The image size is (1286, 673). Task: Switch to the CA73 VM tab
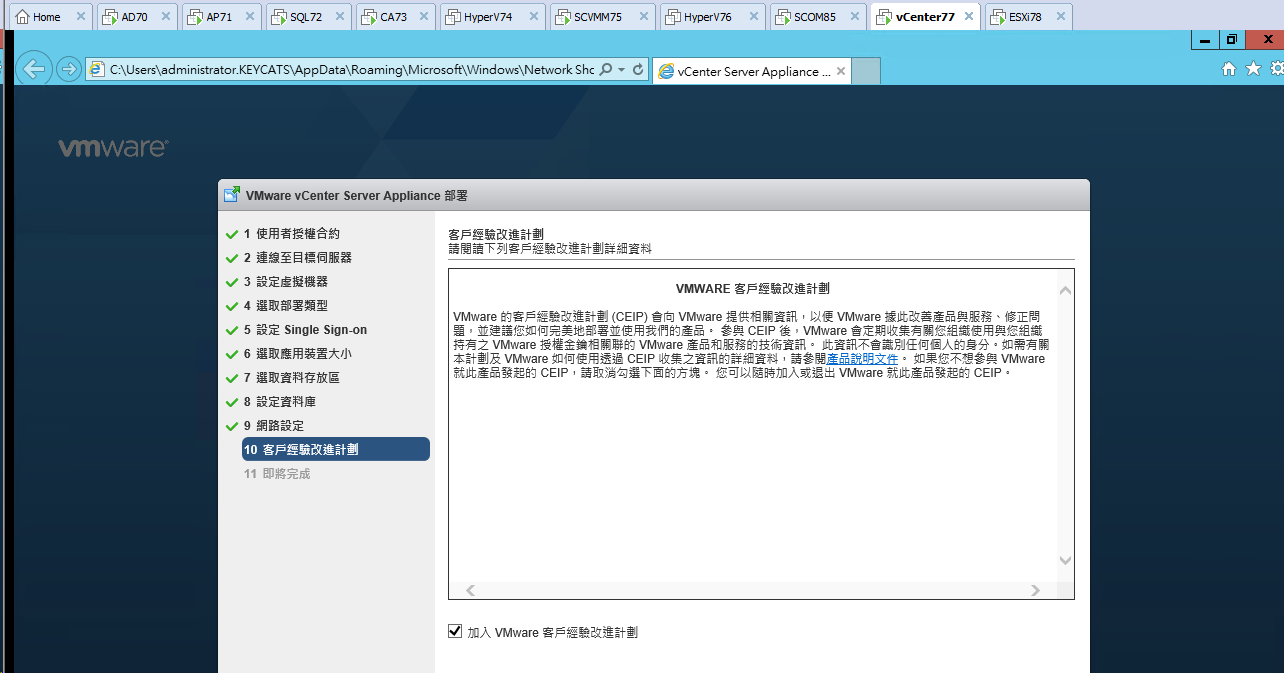(x=393, y=16)
